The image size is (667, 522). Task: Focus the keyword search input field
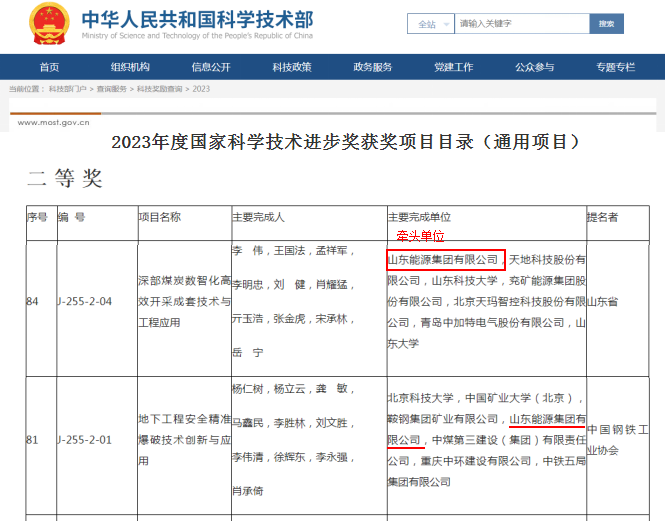click(x=522, y=24)
